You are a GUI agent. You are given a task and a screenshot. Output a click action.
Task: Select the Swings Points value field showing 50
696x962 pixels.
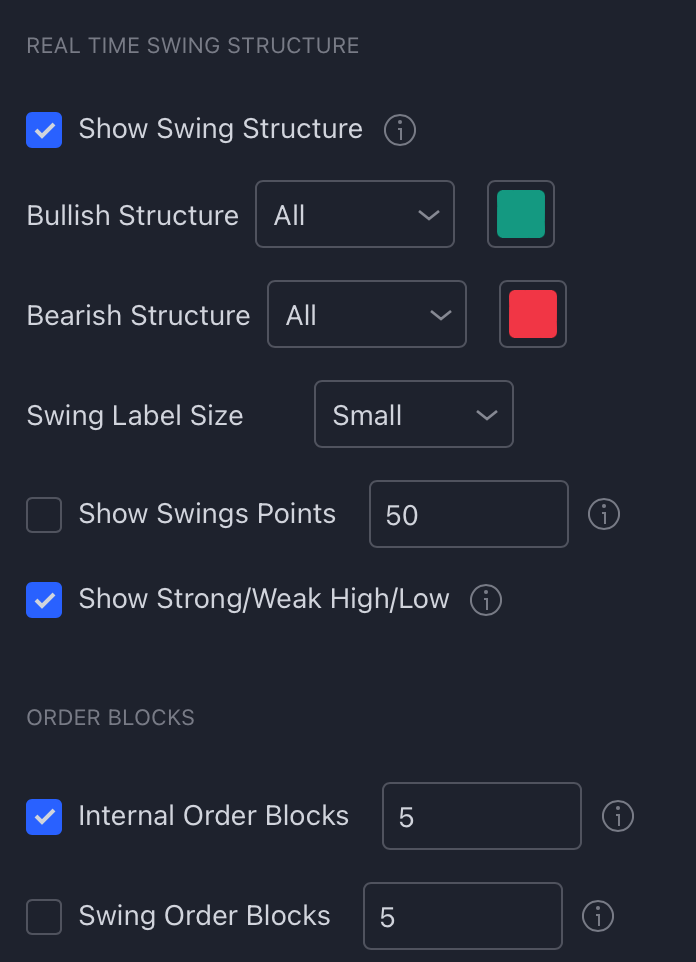coord(468,514)
